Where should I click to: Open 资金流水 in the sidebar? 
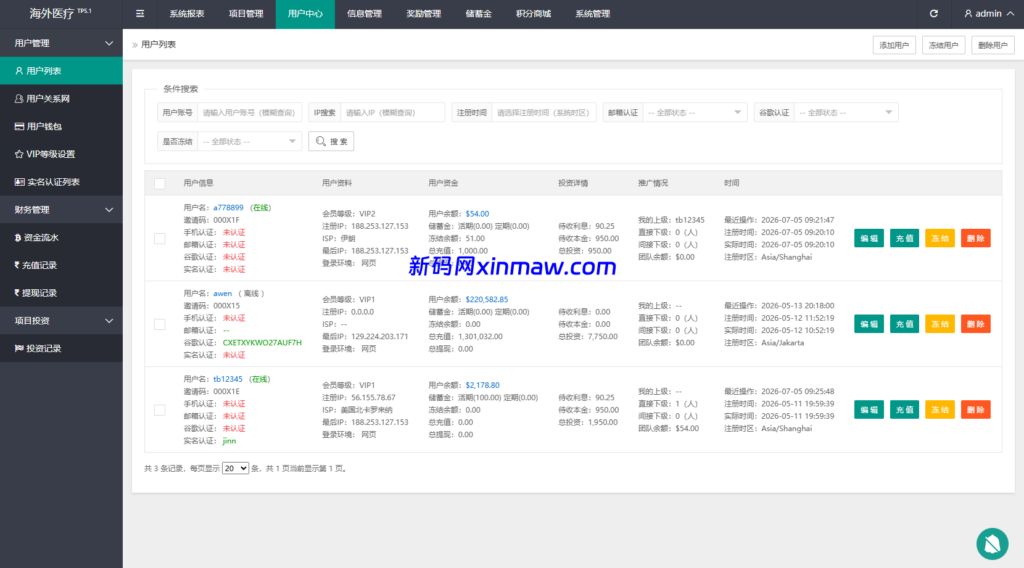pyautogui.click(x=61, y=238)
